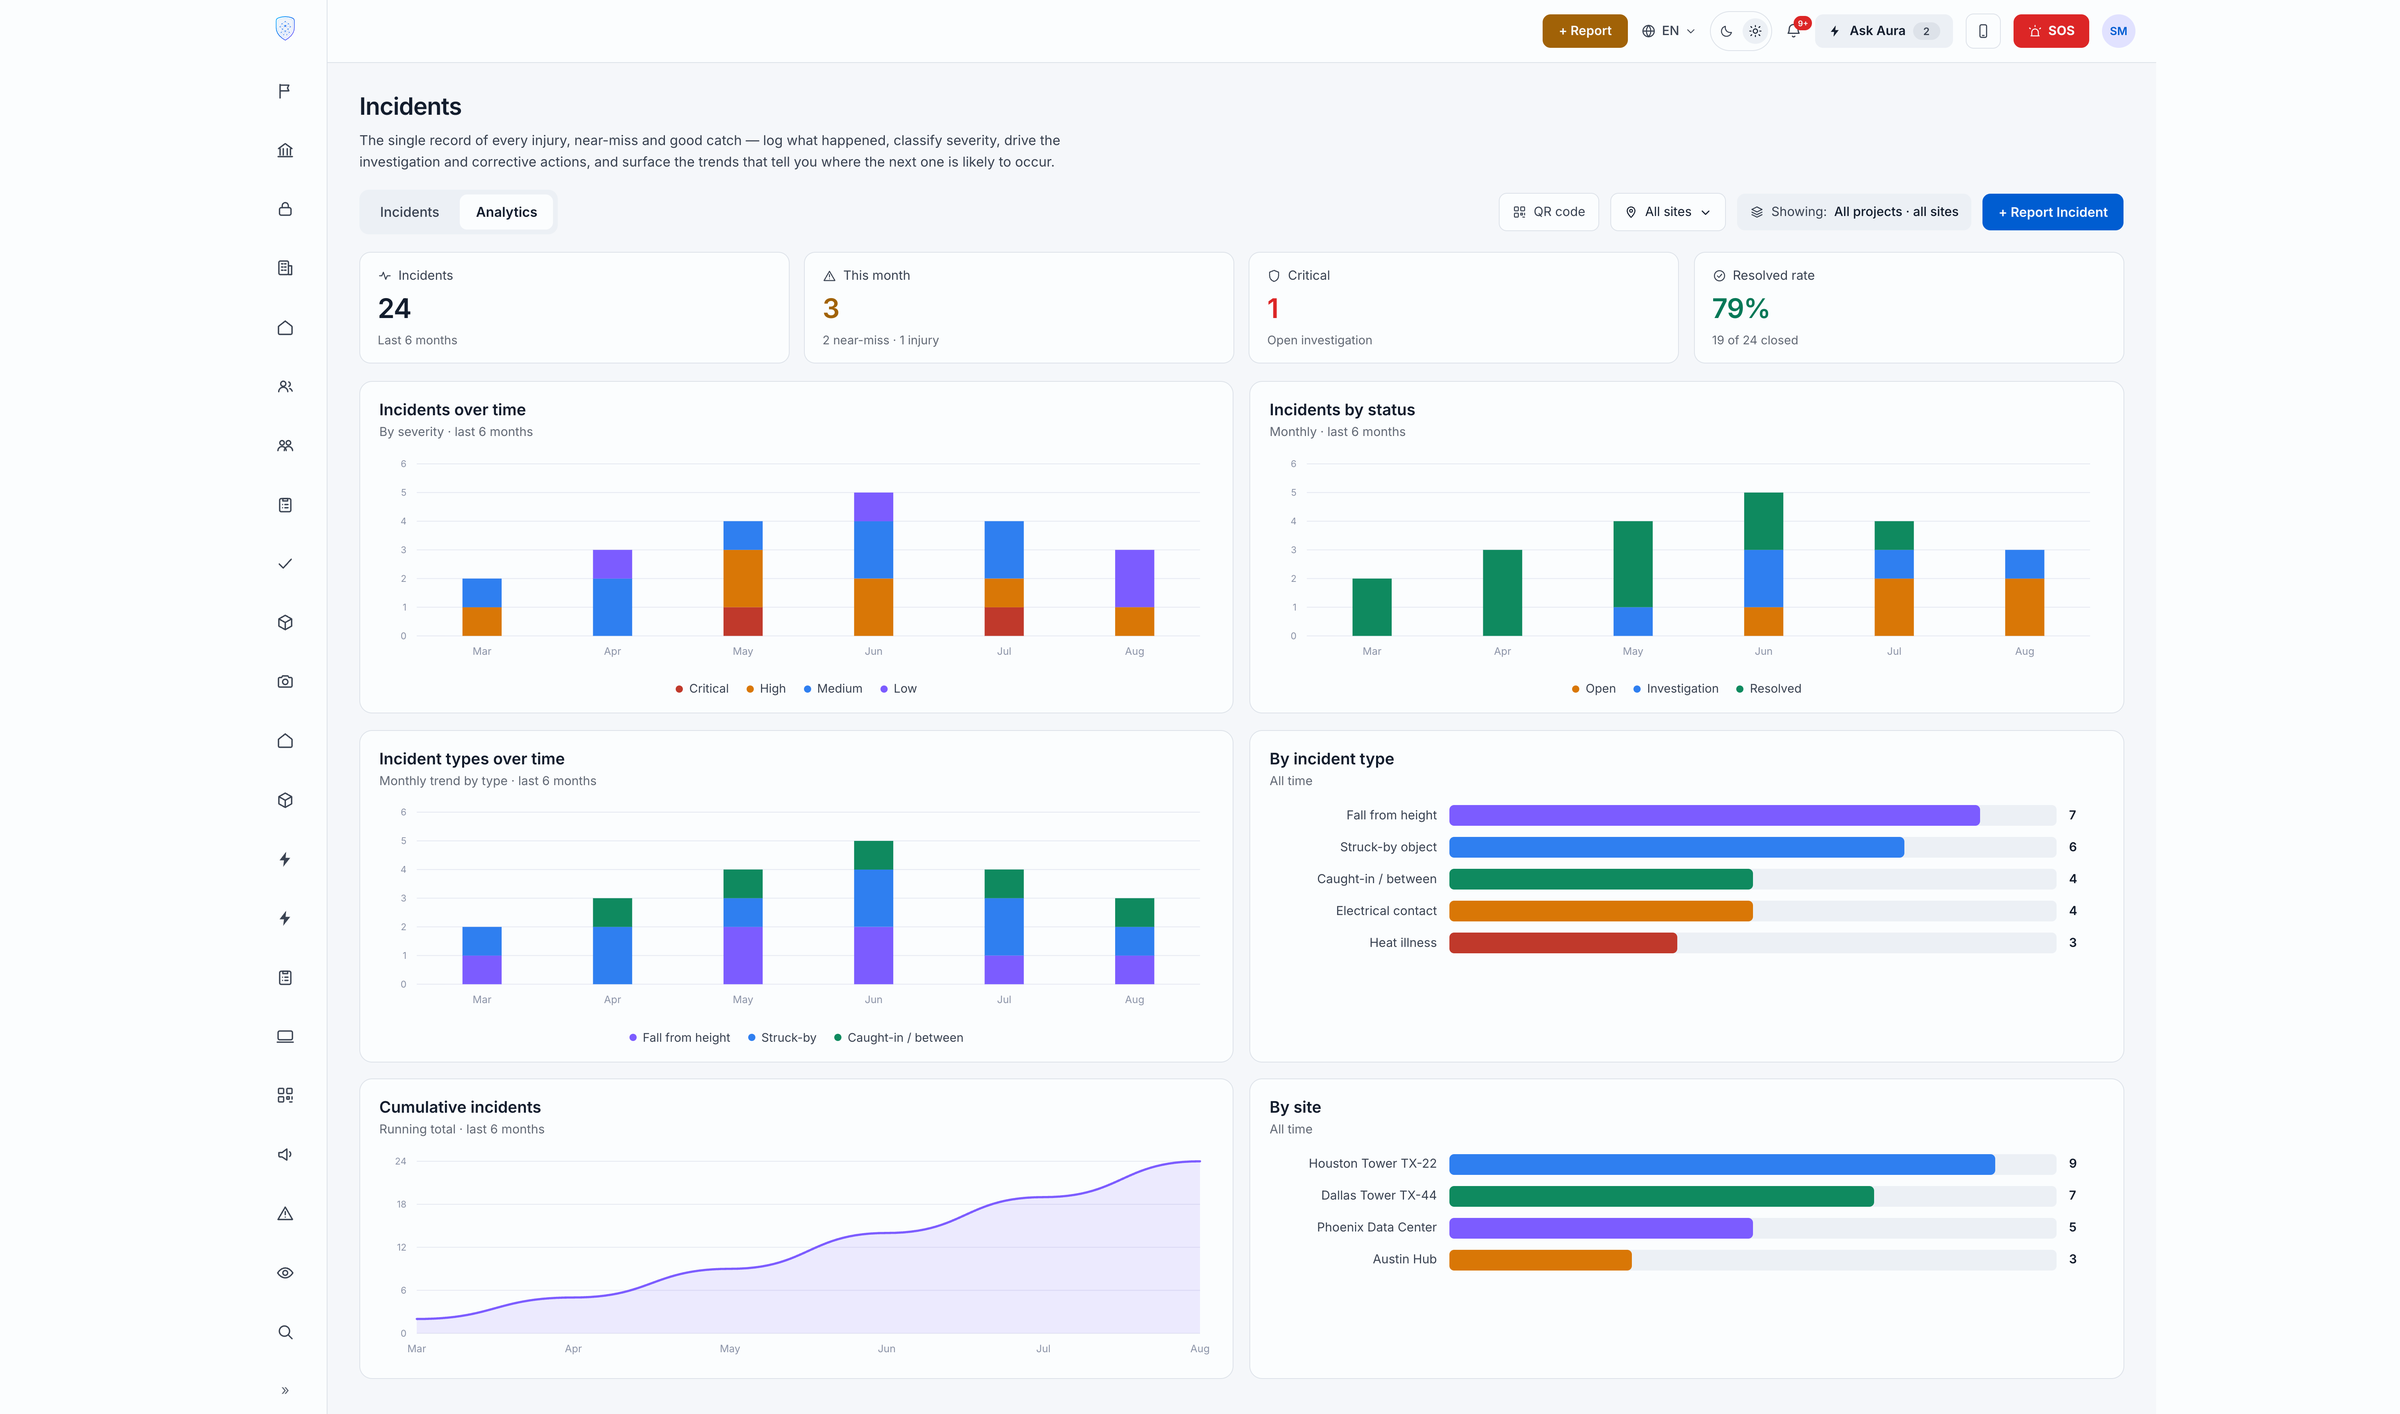
Task: Click the "19 of 24 closed" text
Action: pos(1755,341)
